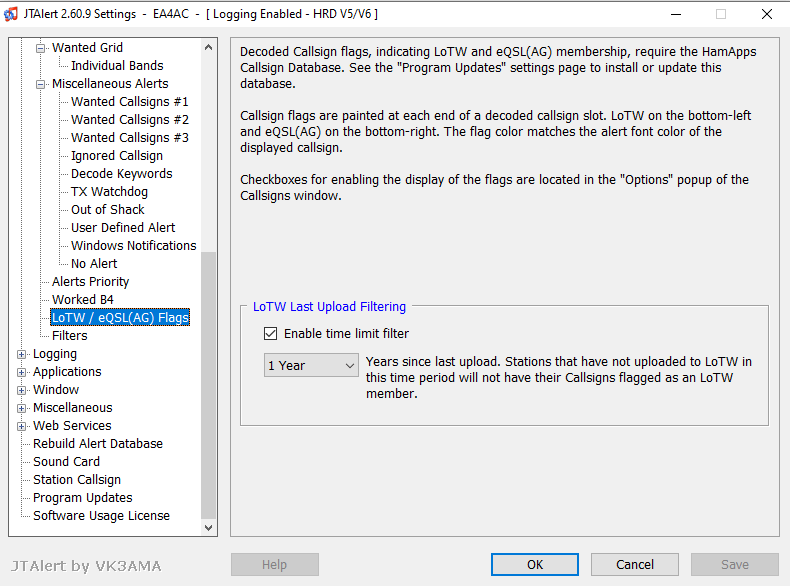
Task: Close the JTAlert Settings window
Action: (767, 14)
